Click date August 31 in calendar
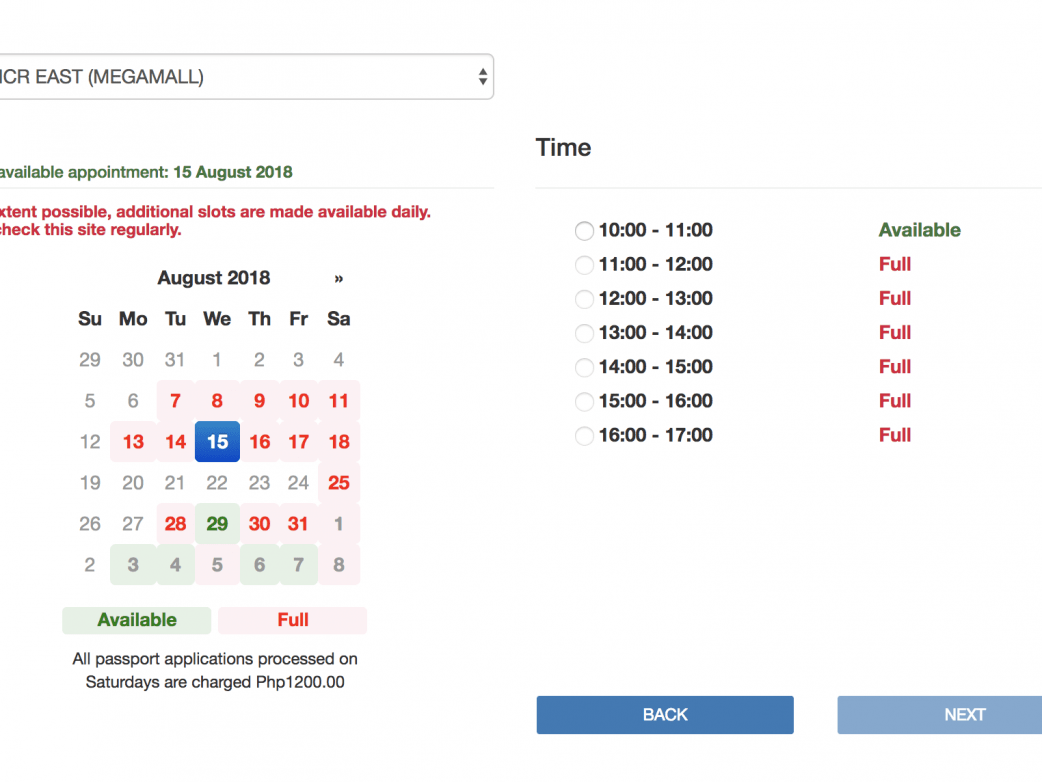 coord(298,524)
